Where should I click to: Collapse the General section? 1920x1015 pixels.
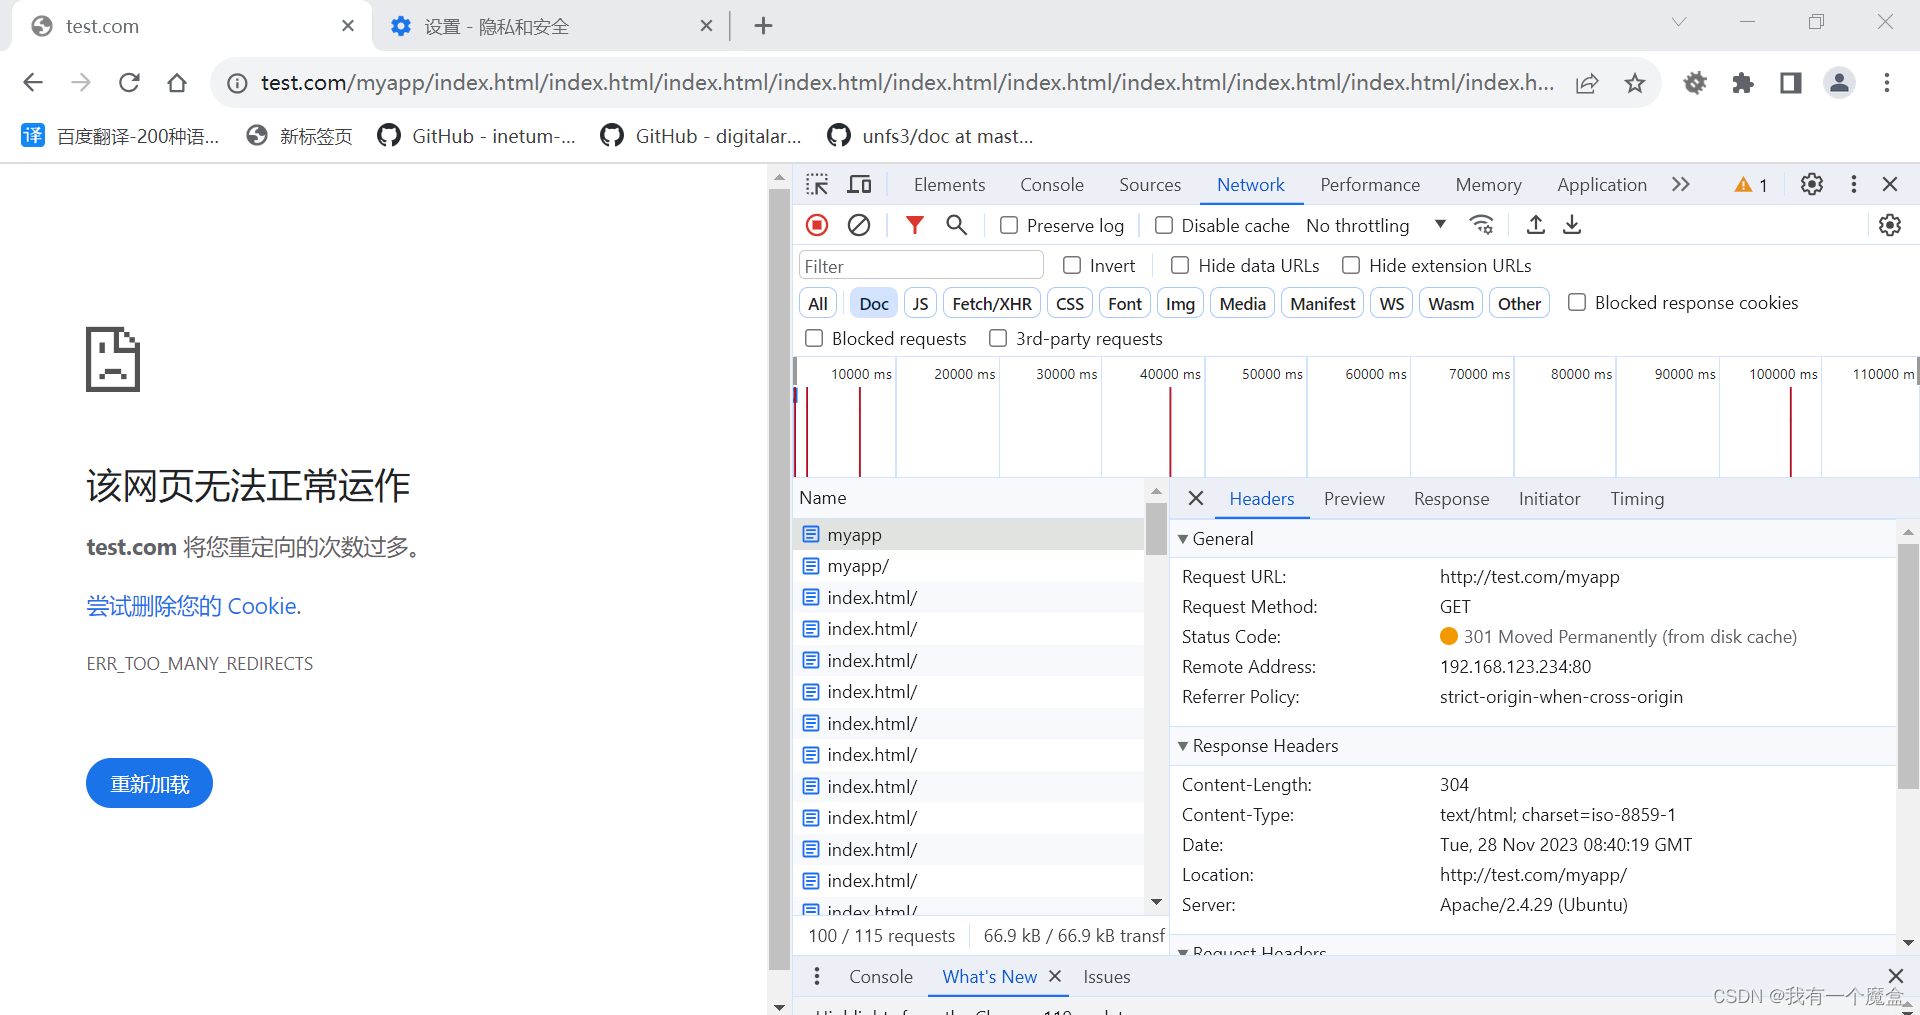1183,539
